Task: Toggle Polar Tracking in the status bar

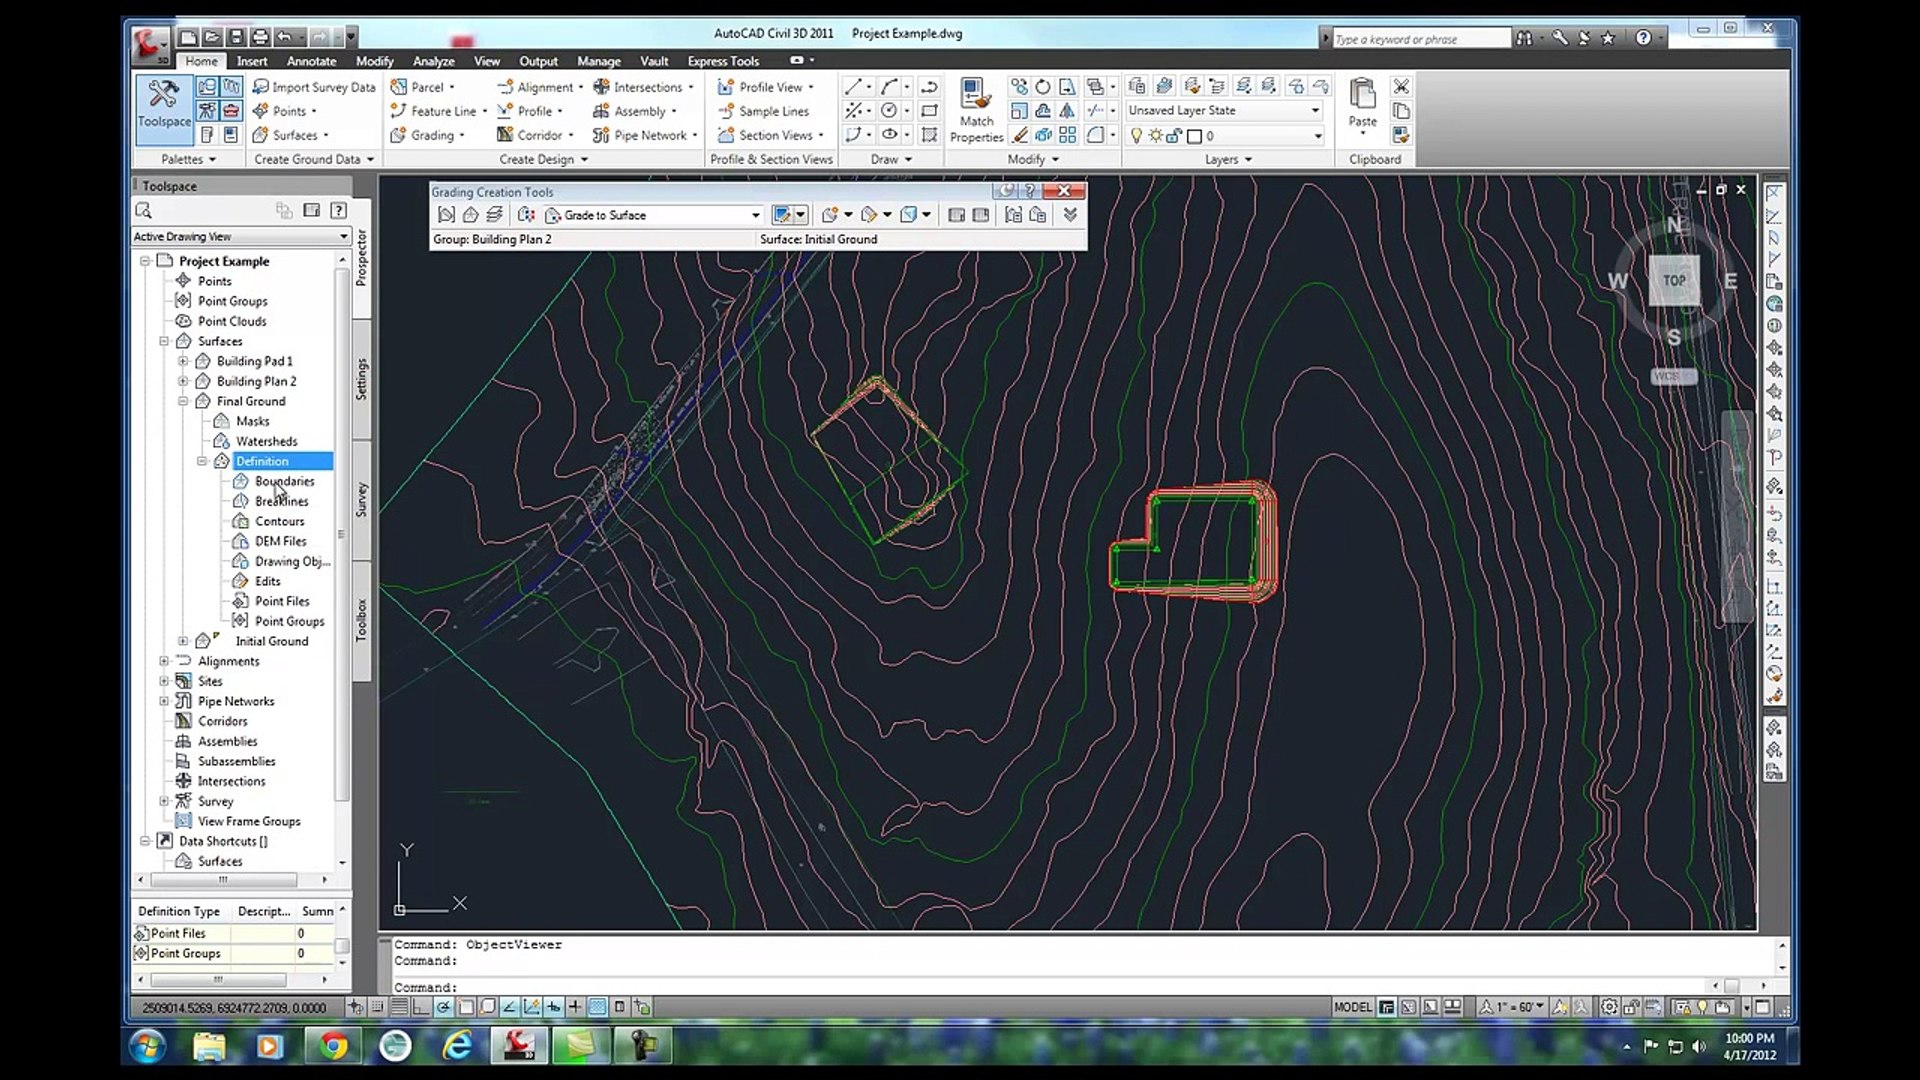Action: 443,1007
